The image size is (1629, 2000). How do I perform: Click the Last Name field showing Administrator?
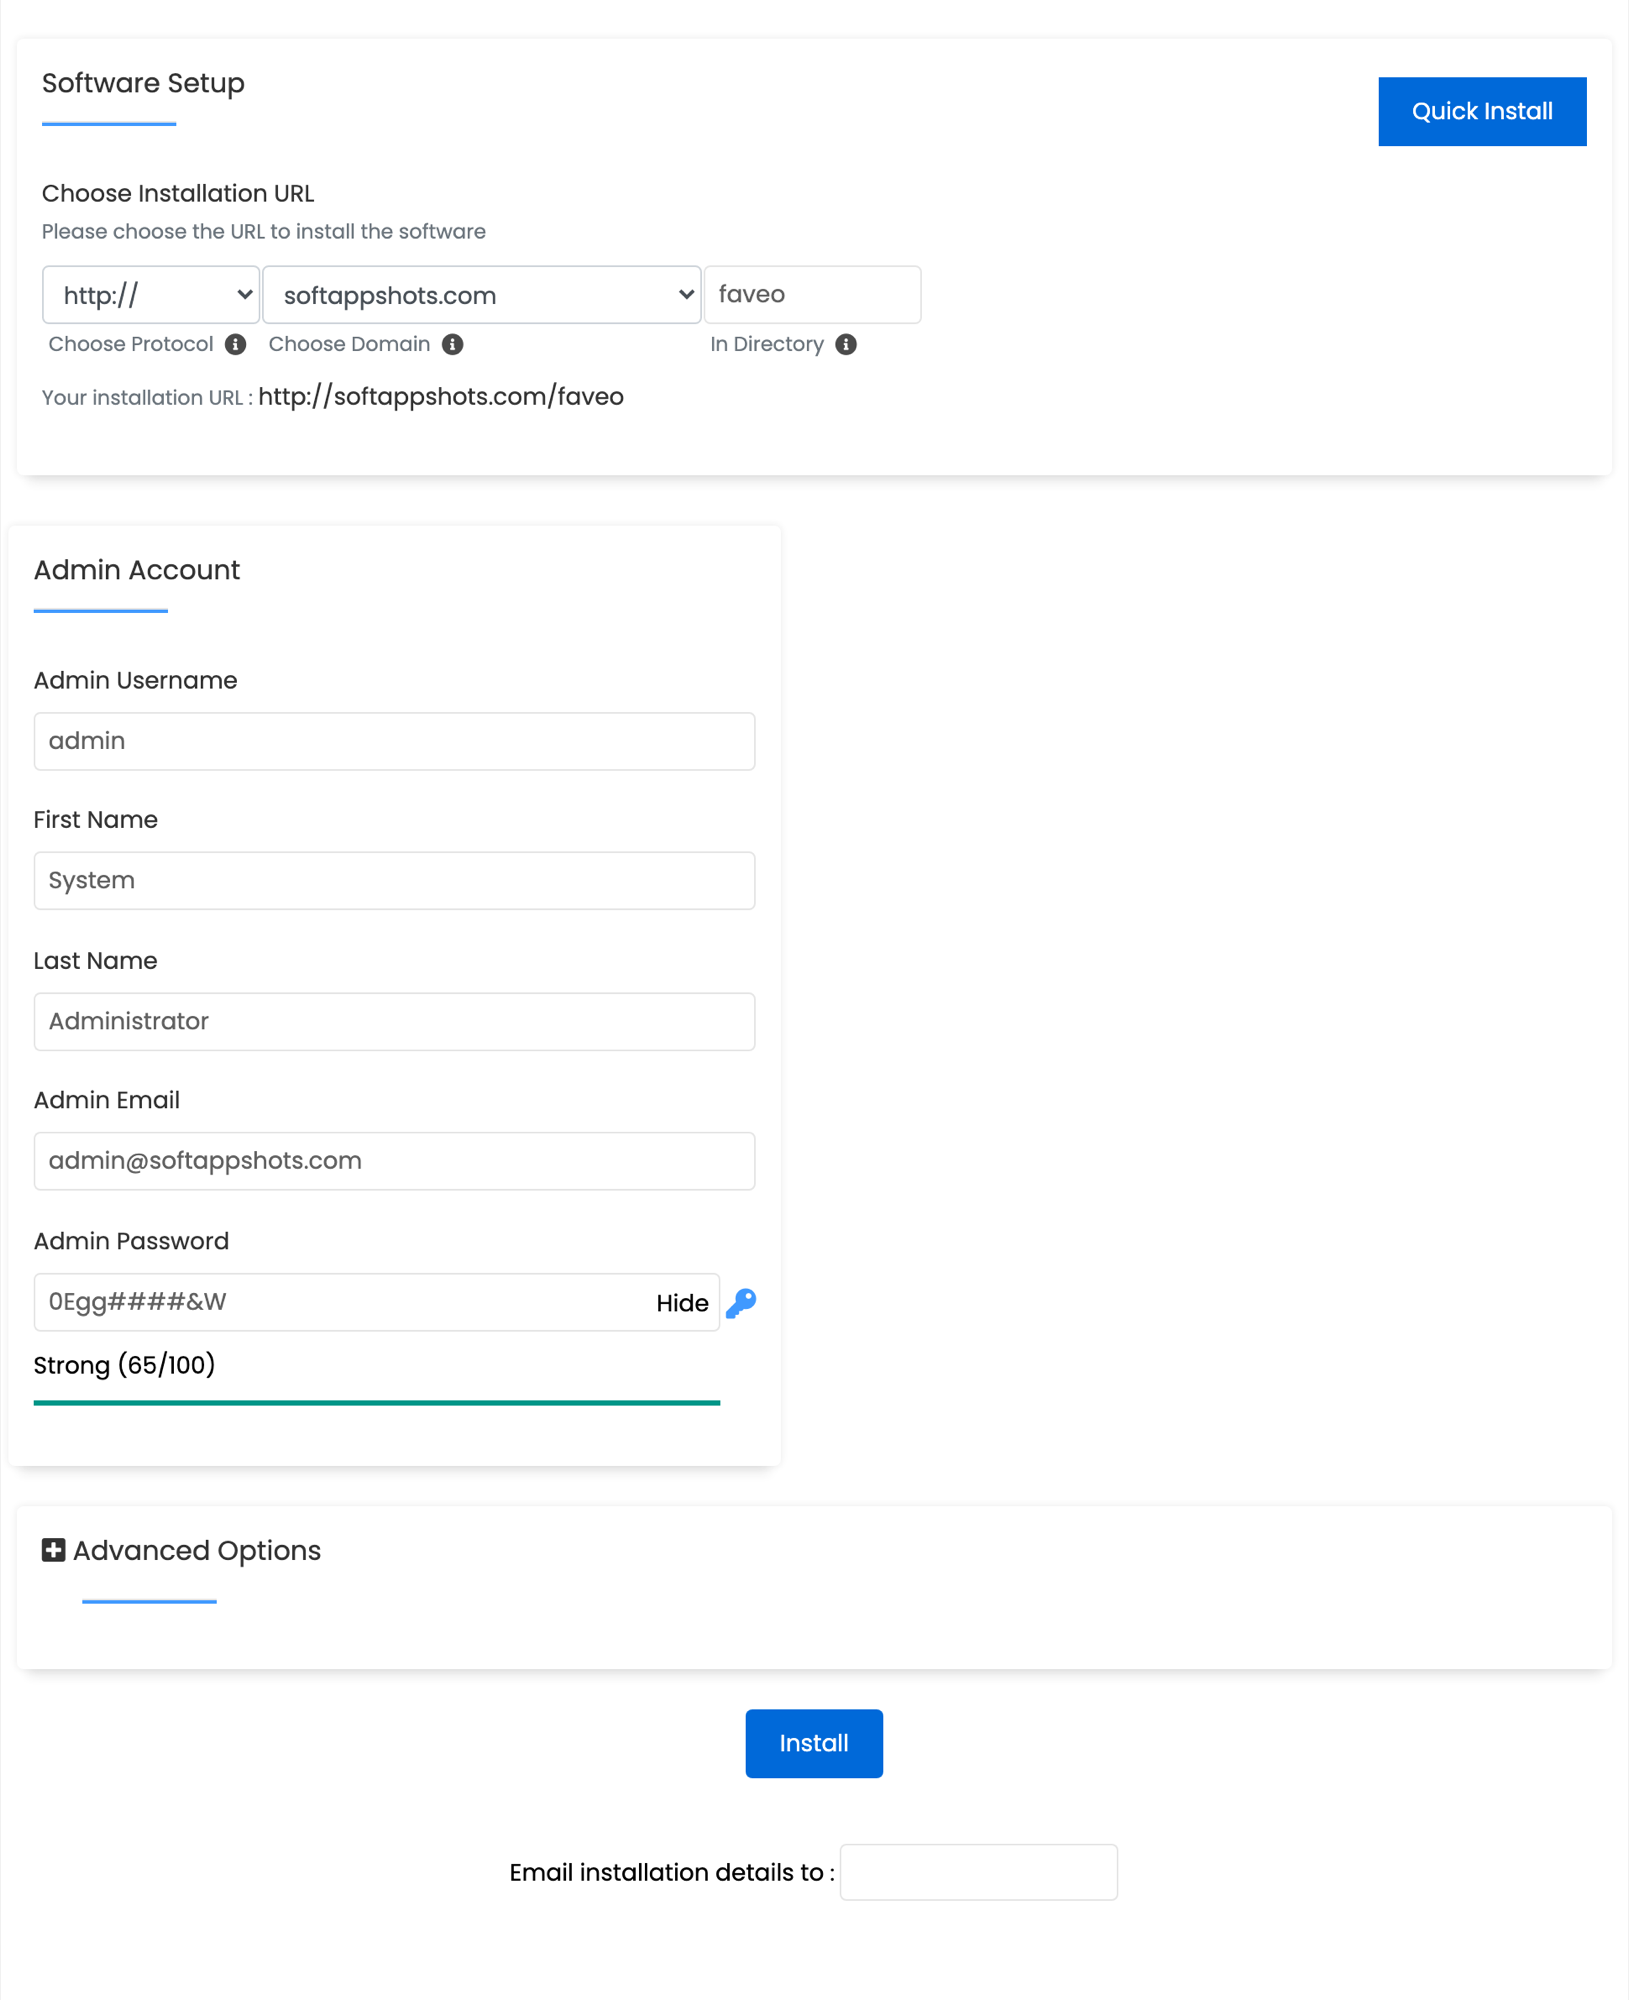[x=394, y=1021]
